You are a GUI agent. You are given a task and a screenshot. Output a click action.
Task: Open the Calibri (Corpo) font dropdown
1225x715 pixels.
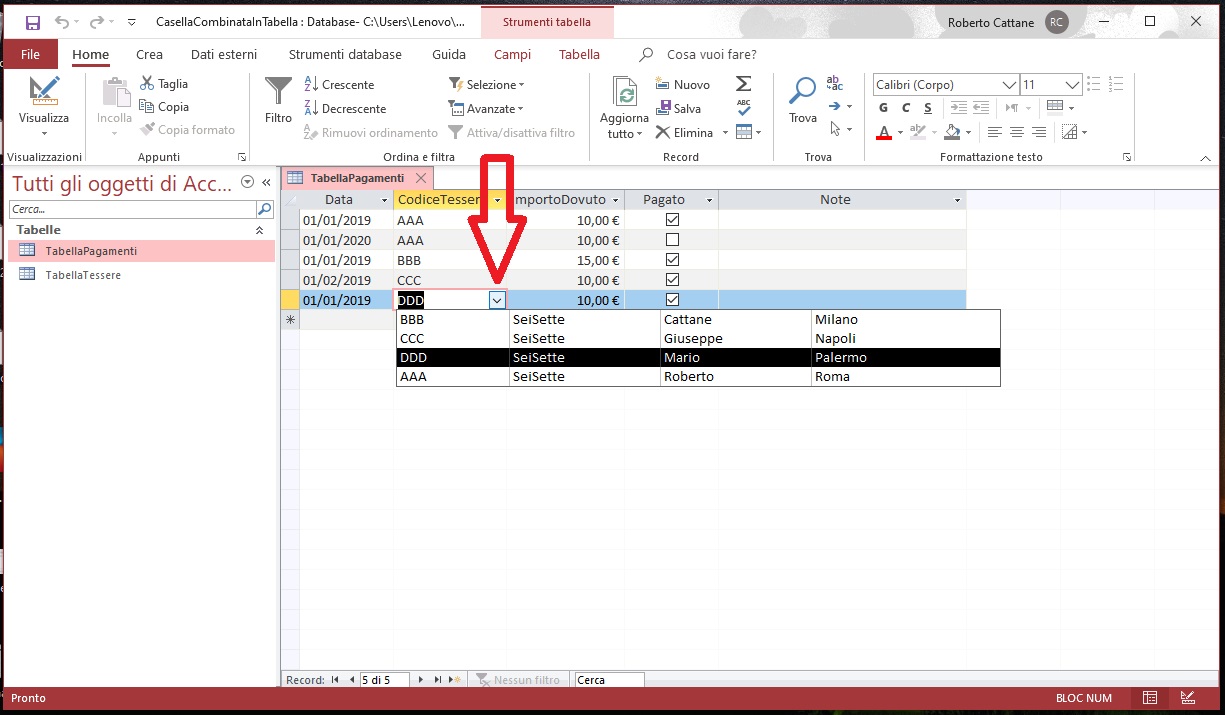1010,85
